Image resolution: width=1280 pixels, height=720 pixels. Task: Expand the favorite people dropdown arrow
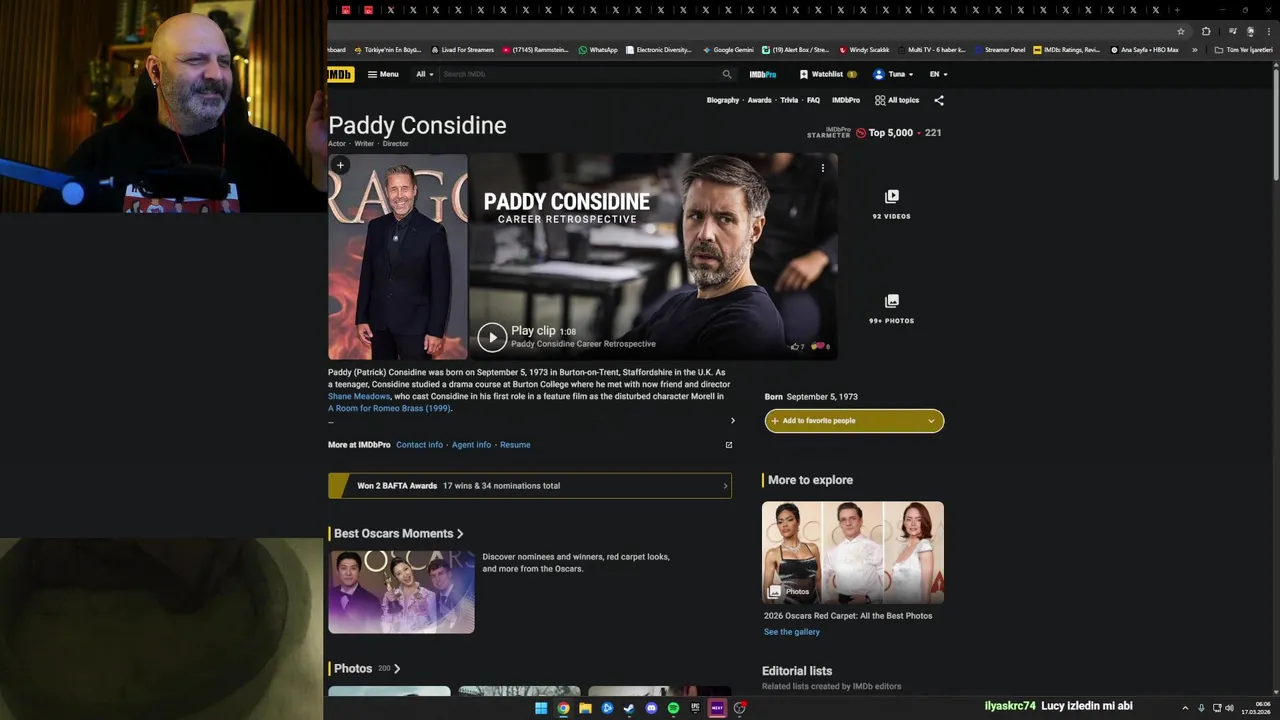[x=931, y=421]
